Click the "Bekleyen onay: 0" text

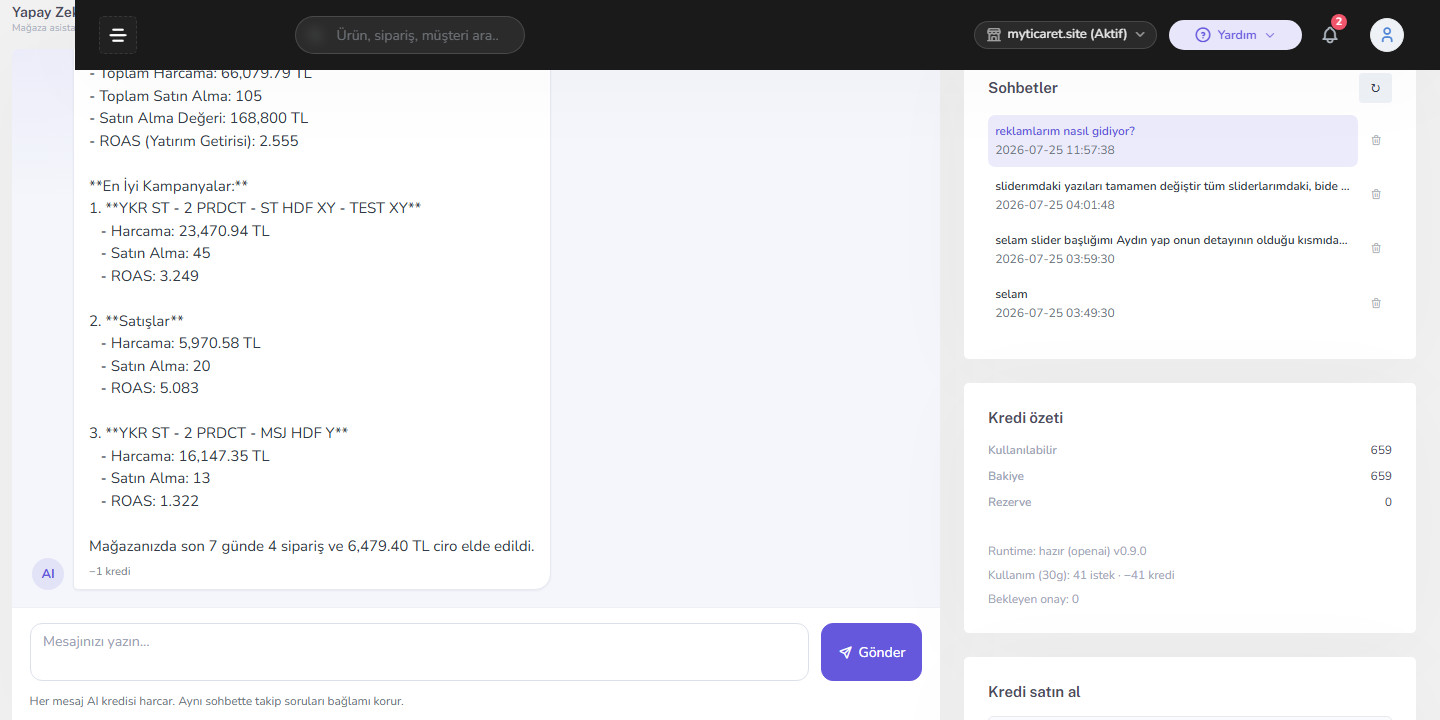pos(1033,599)
